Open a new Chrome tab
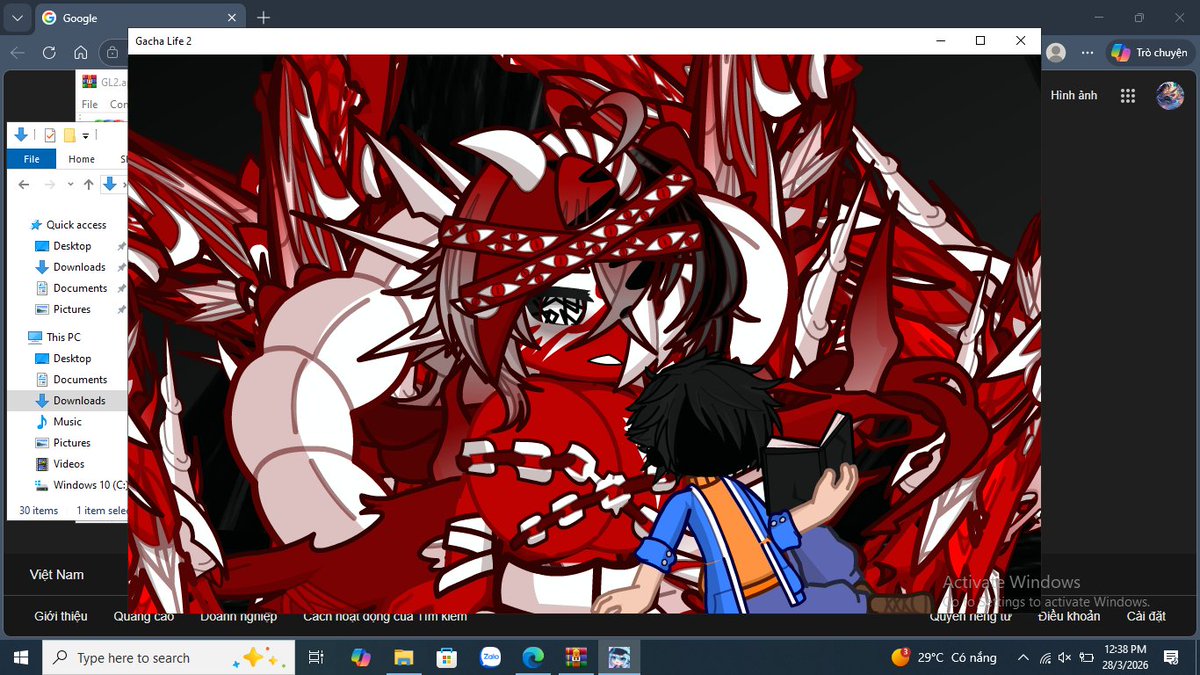The height and width of the screenshot is (675, 1200). pos(264,18)
